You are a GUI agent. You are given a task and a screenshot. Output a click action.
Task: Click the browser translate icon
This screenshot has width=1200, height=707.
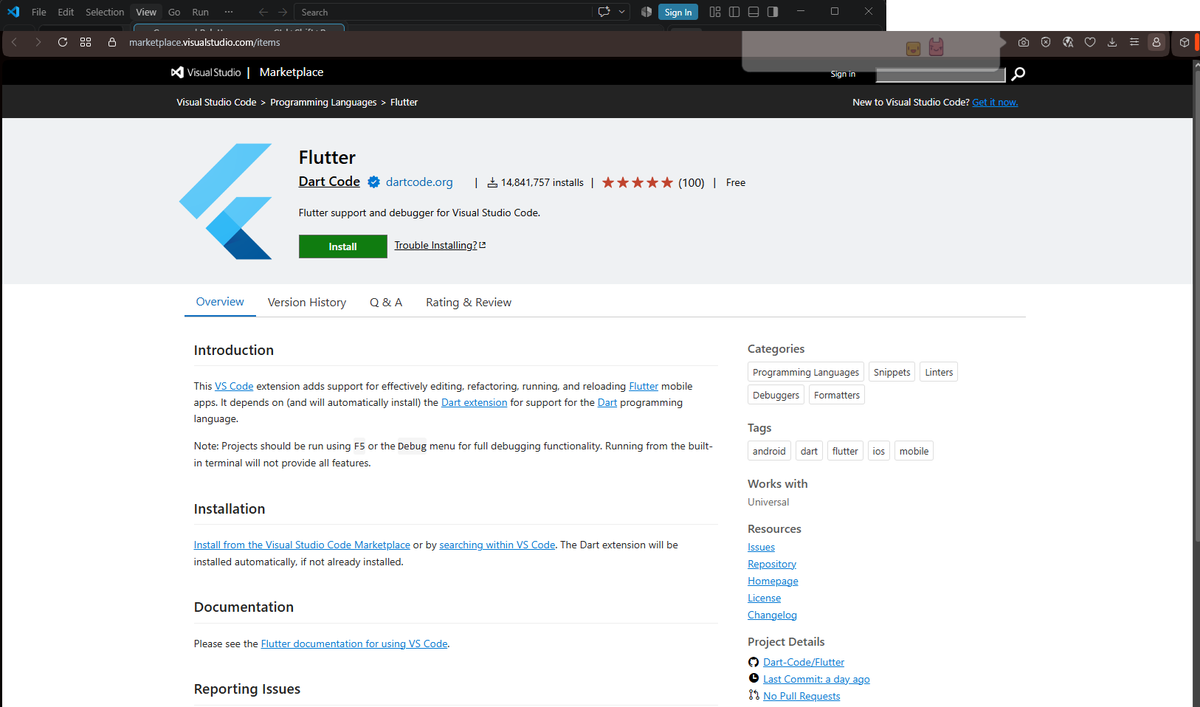(1068, 43)
